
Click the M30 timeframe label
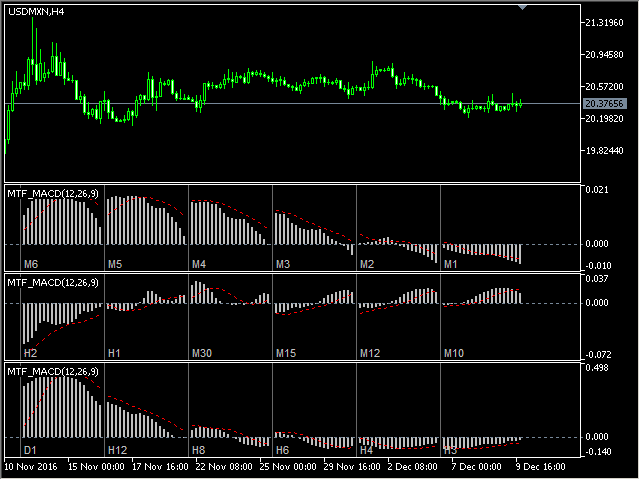point(202,353)
